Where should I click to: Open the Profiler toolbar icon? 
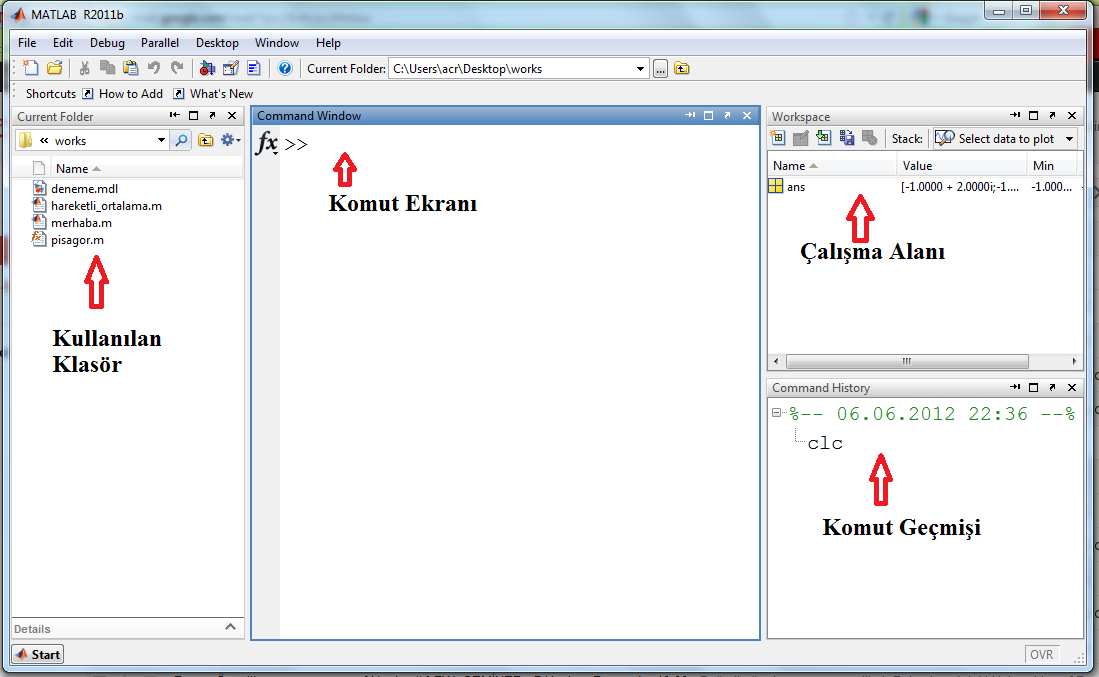[x=254, y=68]
